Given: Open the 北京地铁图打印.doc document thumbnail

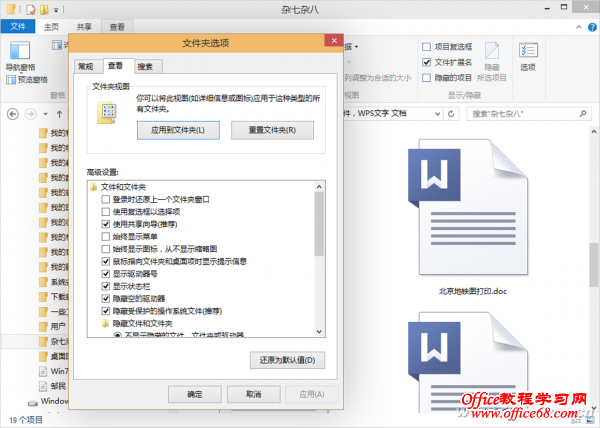Looking at the screenshot, I should (x=470, y=207).
